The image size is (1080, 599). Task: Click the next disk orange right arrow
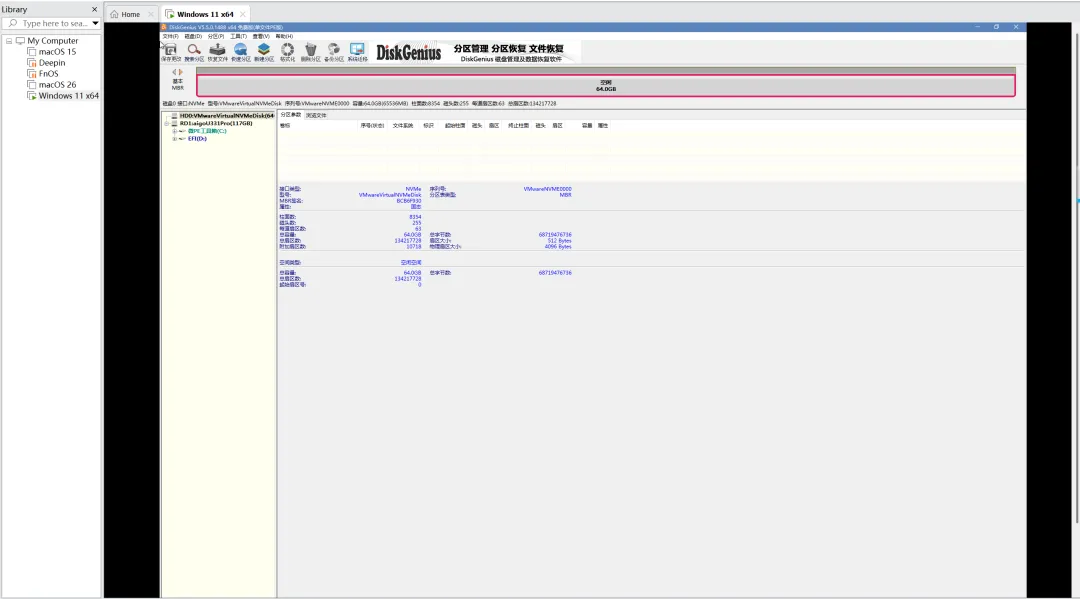180,72
